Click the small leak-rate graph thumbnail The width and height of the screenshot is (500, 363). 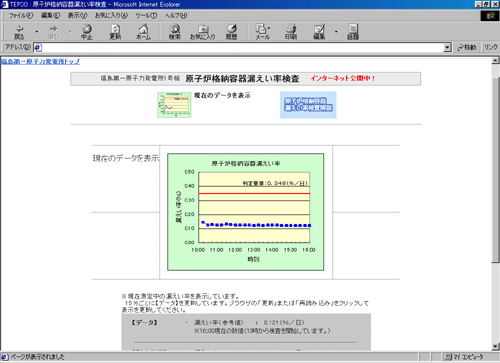[x=174, y=105]
